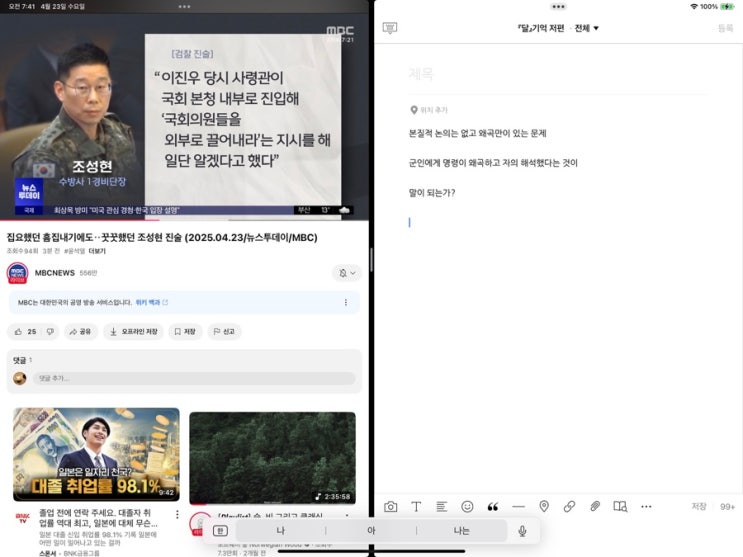Tap 오프라인 저장 download button
This screenshot has width=743, height=557.
pos(134,331)
